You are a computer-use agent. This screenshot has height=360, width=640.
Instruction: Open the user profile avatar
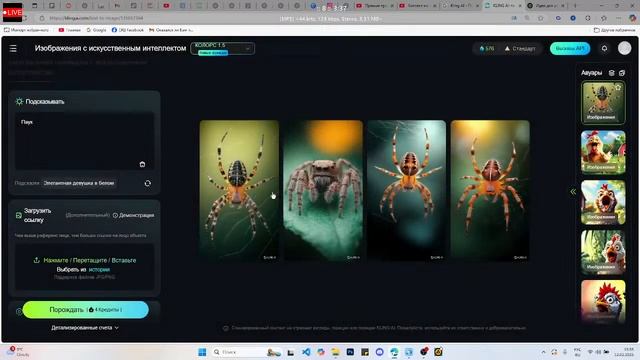[624, 48]
